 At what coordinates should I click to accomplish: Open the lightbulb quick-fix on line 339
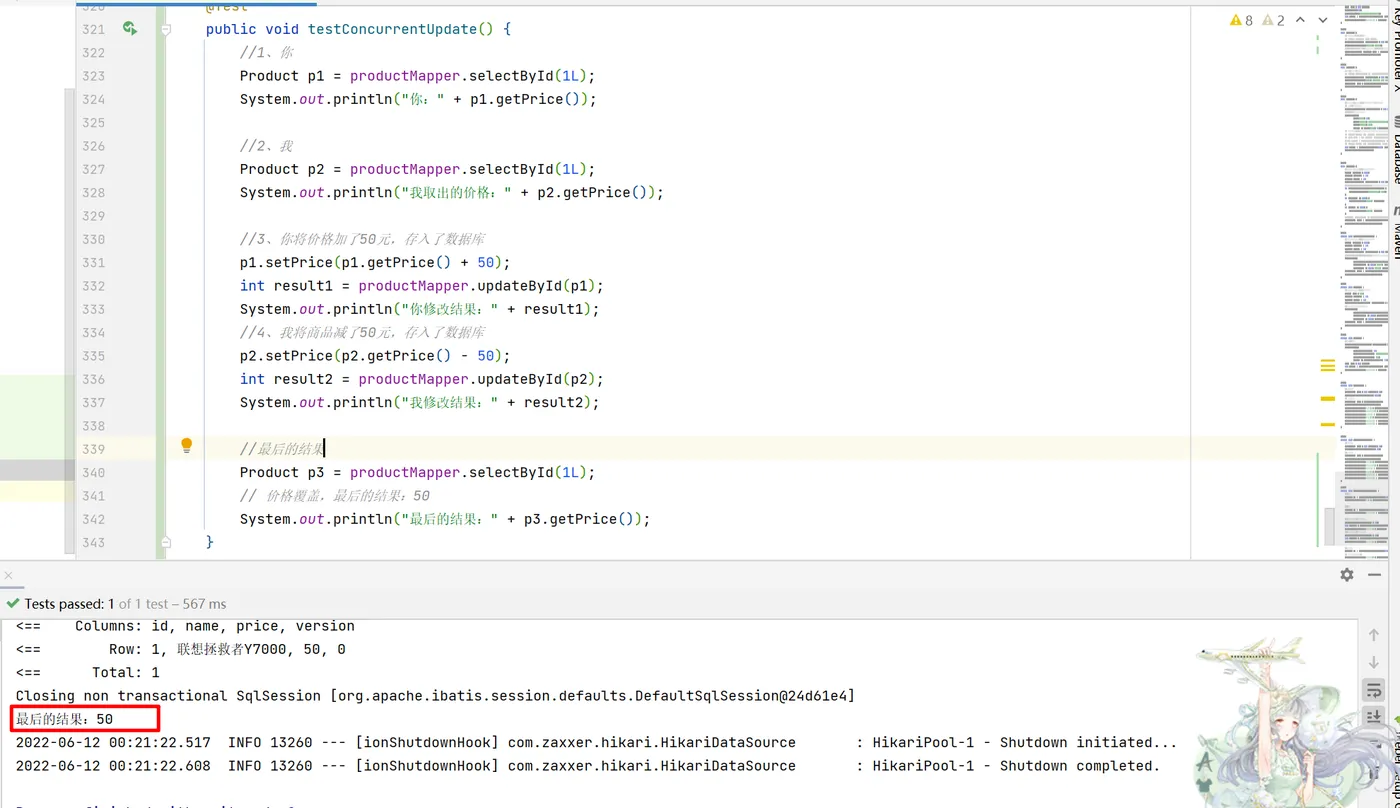click(186, 446)
